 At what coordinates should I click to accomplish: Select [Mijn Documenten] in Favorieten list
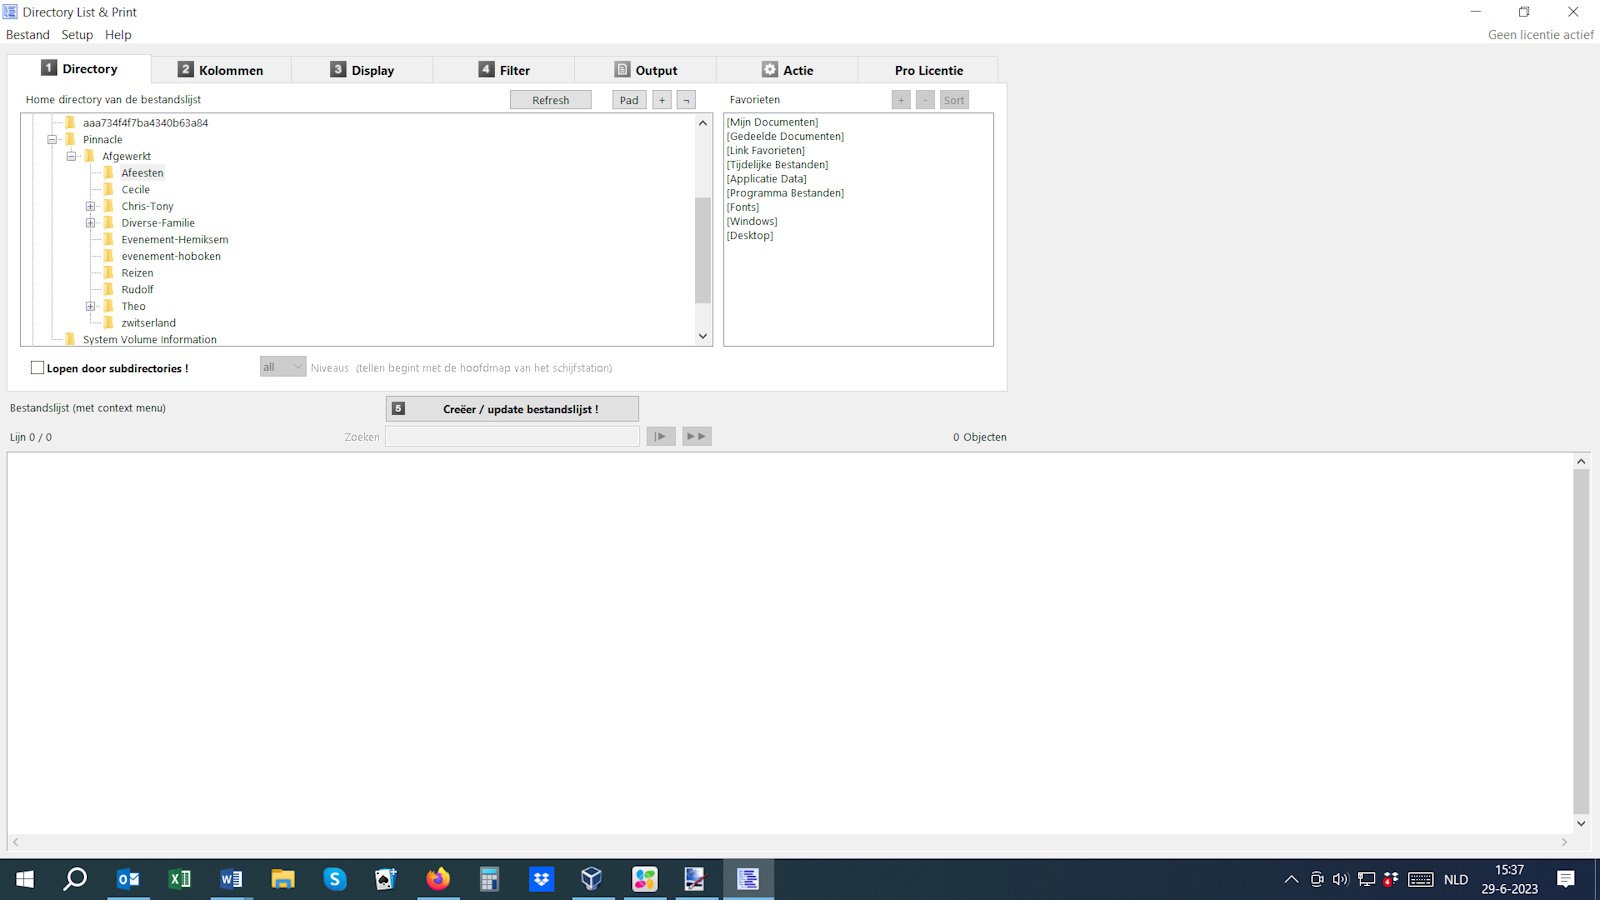click(x=772, y=122)
